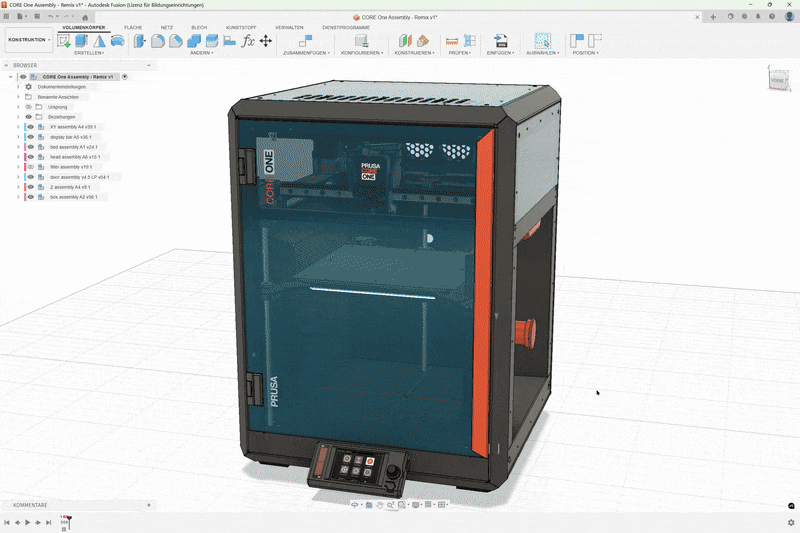Click the Capture Position icon
The image size is (800, 533).
[577, 41]
